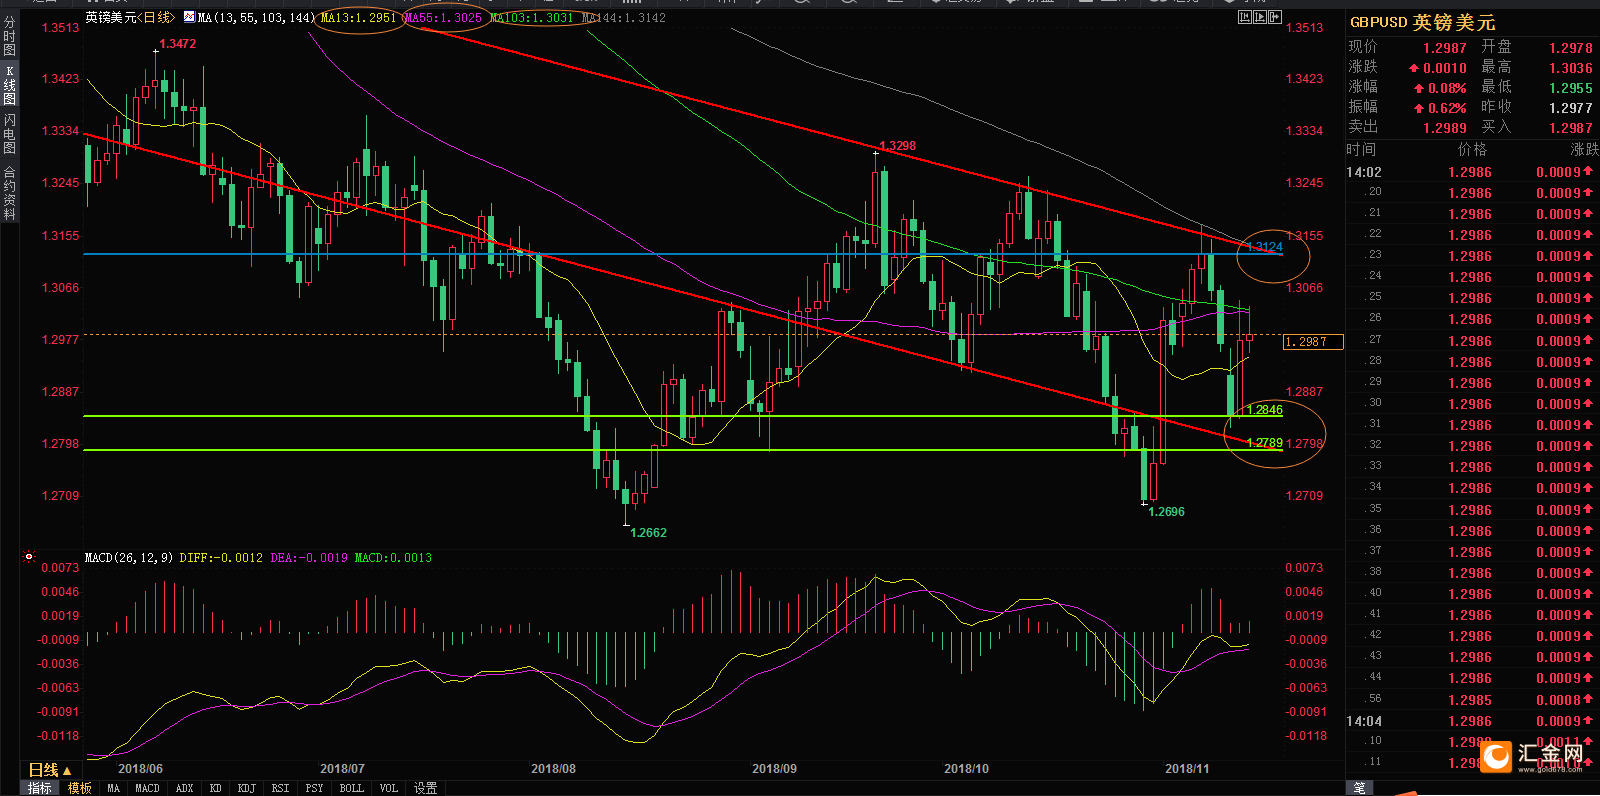Switch indicator to PSY
The image size is (1600, 796).
point(314,788)
